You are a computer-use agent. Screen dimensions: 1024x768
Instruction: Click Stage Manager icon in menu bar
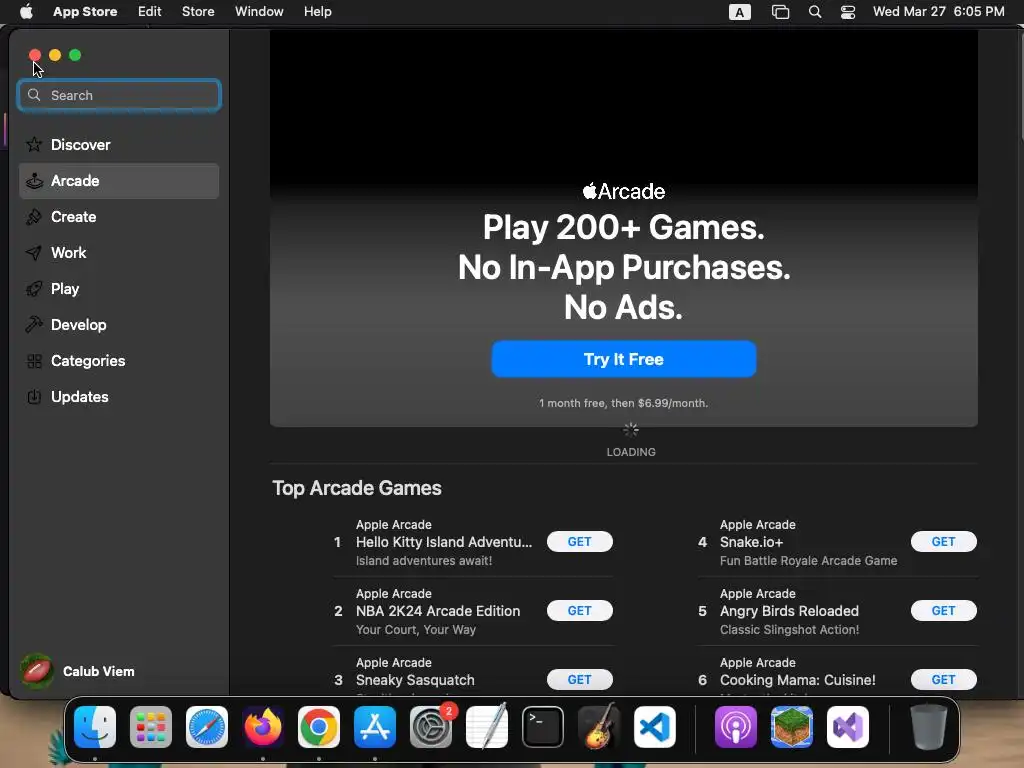click(x=780, y=12)
